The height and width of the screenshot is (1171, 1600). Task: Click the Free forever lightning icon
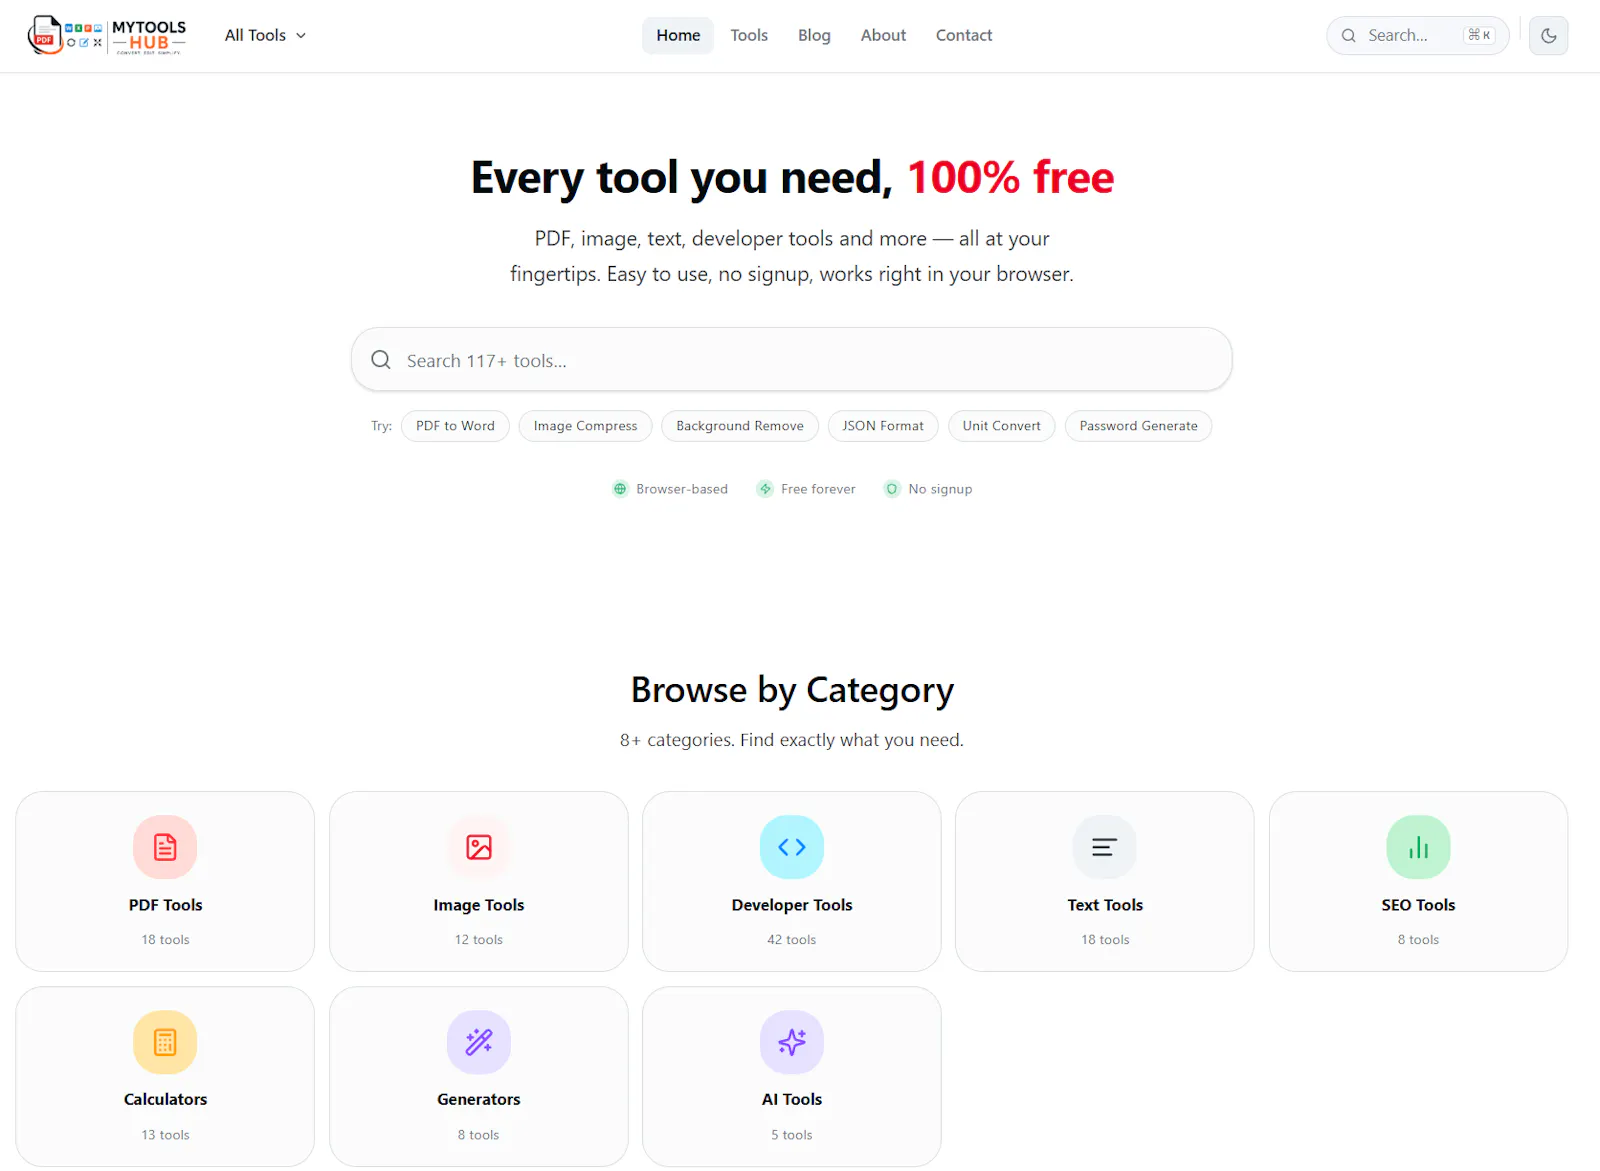coord(765,489)
